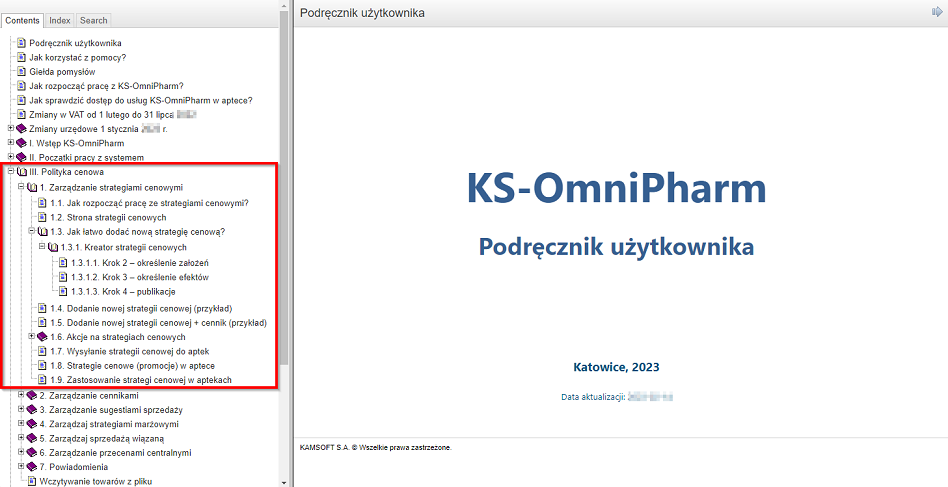This screenshot has width=948, height=487.
Task: Click scrollbar down arrow in contents panel
Action: [284, 482]
